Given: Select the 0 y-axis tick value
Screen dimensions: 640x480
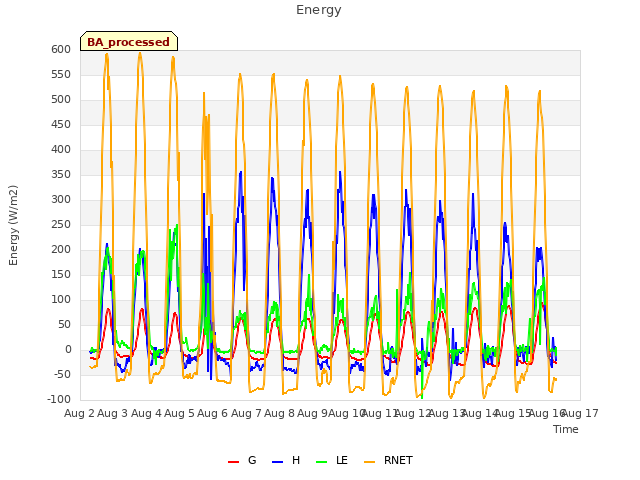Looking at the screenshot, I should coord(68,349).
